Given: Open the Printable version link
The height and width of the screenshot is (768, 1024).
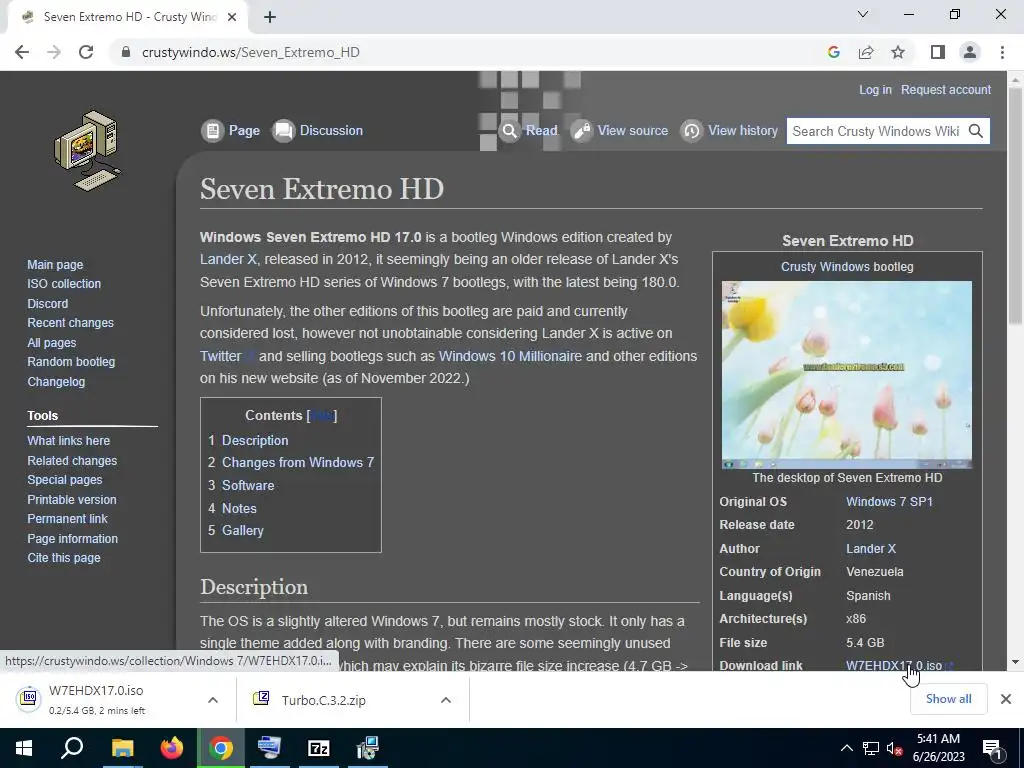Looking at the screenshot, I should 72,499.
